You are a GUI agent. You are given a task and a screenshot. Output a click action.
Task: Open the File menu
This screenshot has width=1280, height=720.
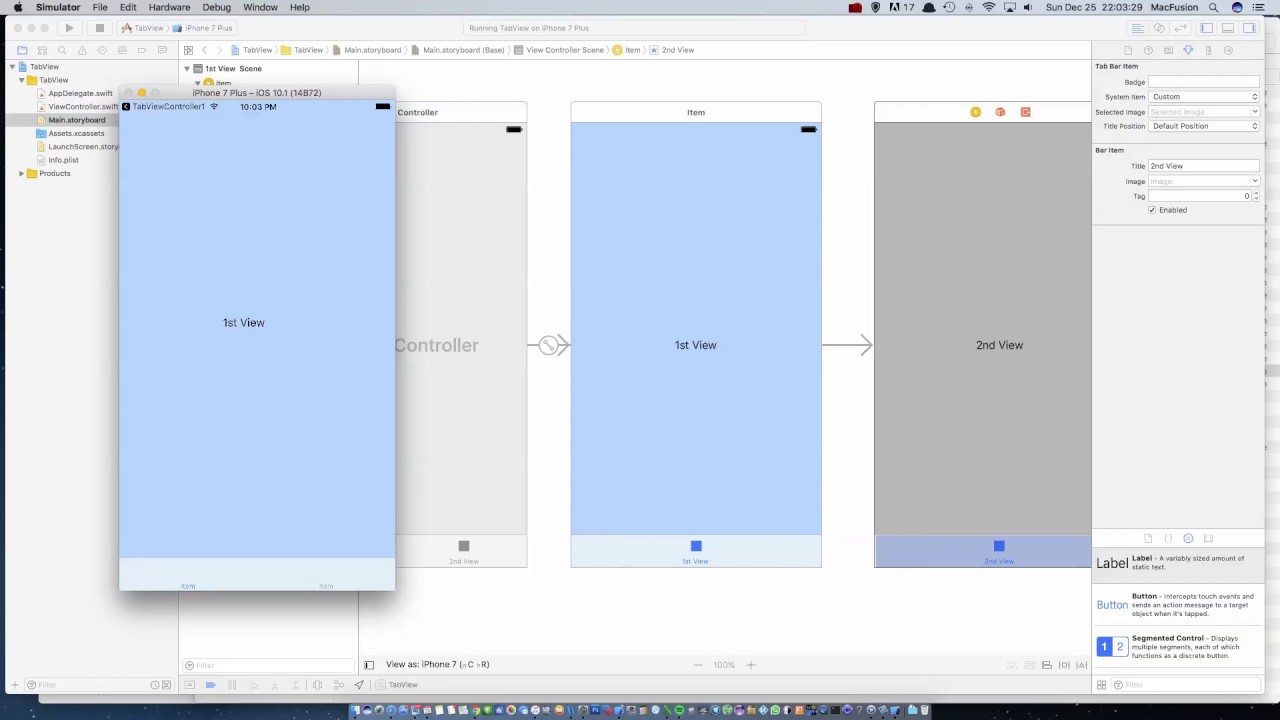(100, 7)
